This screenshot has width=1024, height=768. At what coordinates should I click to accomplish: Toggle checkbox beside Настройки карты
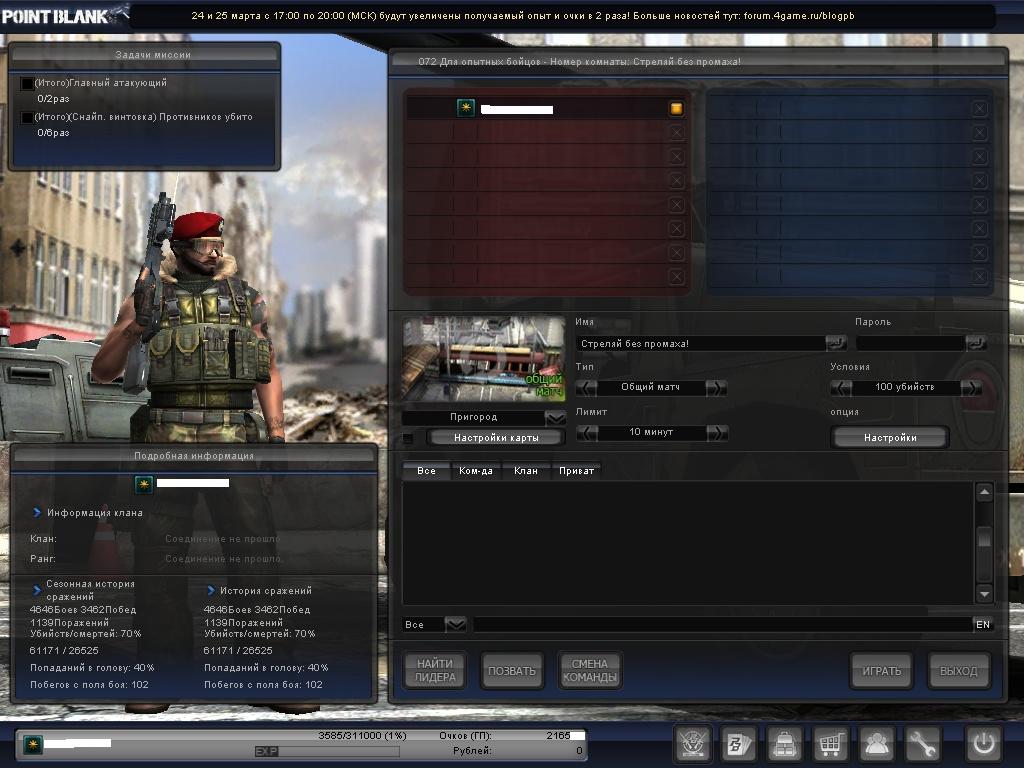click(x=408, y=438)
